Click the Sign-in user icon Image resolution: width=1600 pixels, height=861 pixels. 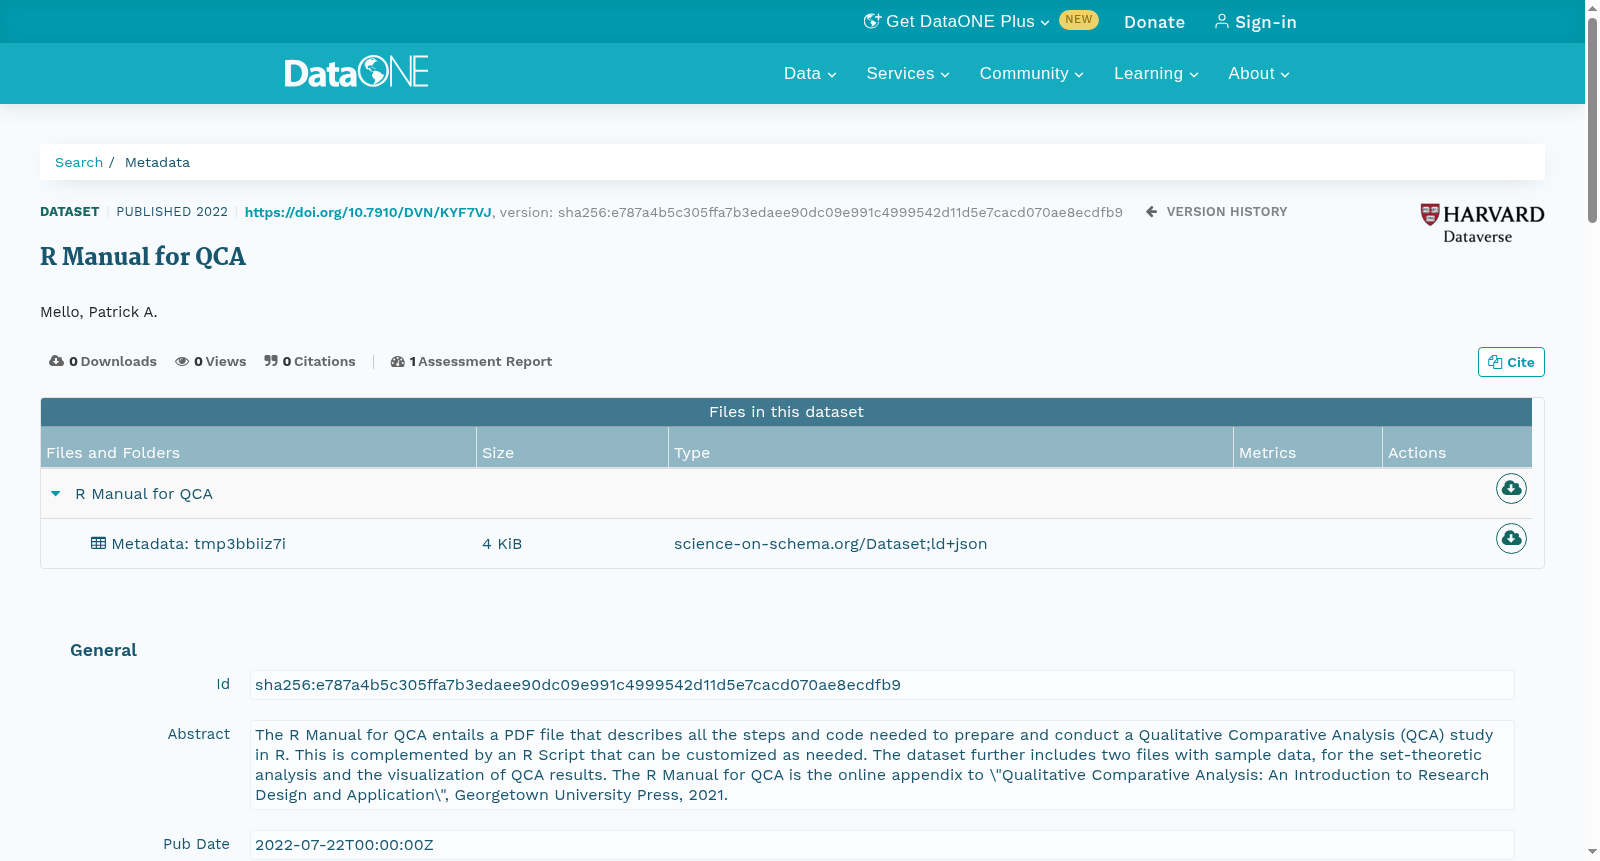pos(1222,21)
